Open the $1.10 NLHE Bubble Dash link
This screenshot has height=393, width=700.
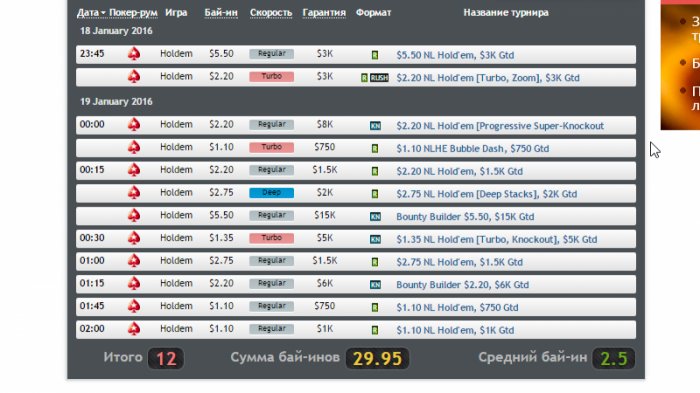(x=473, y=149)
